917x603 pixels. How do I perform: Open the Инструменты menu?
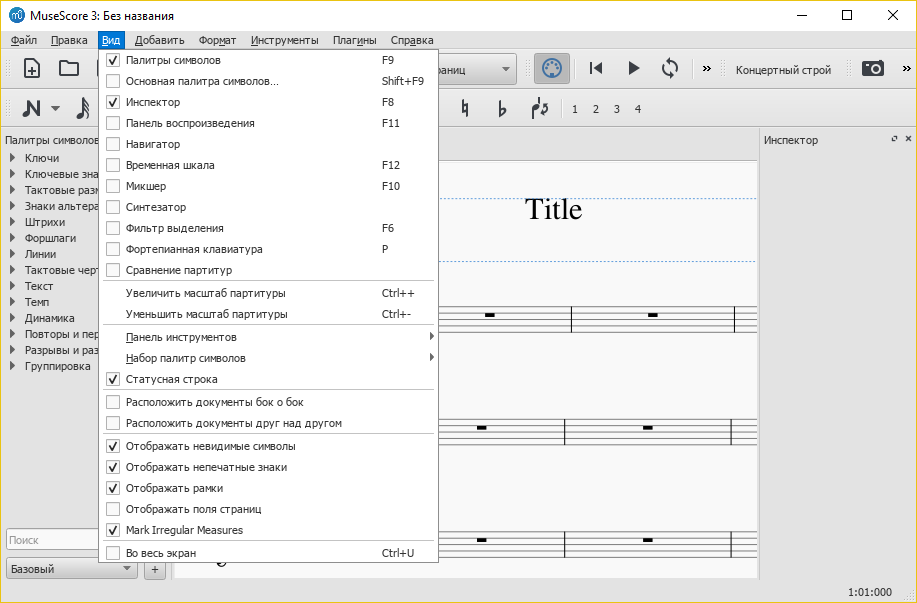285,40
